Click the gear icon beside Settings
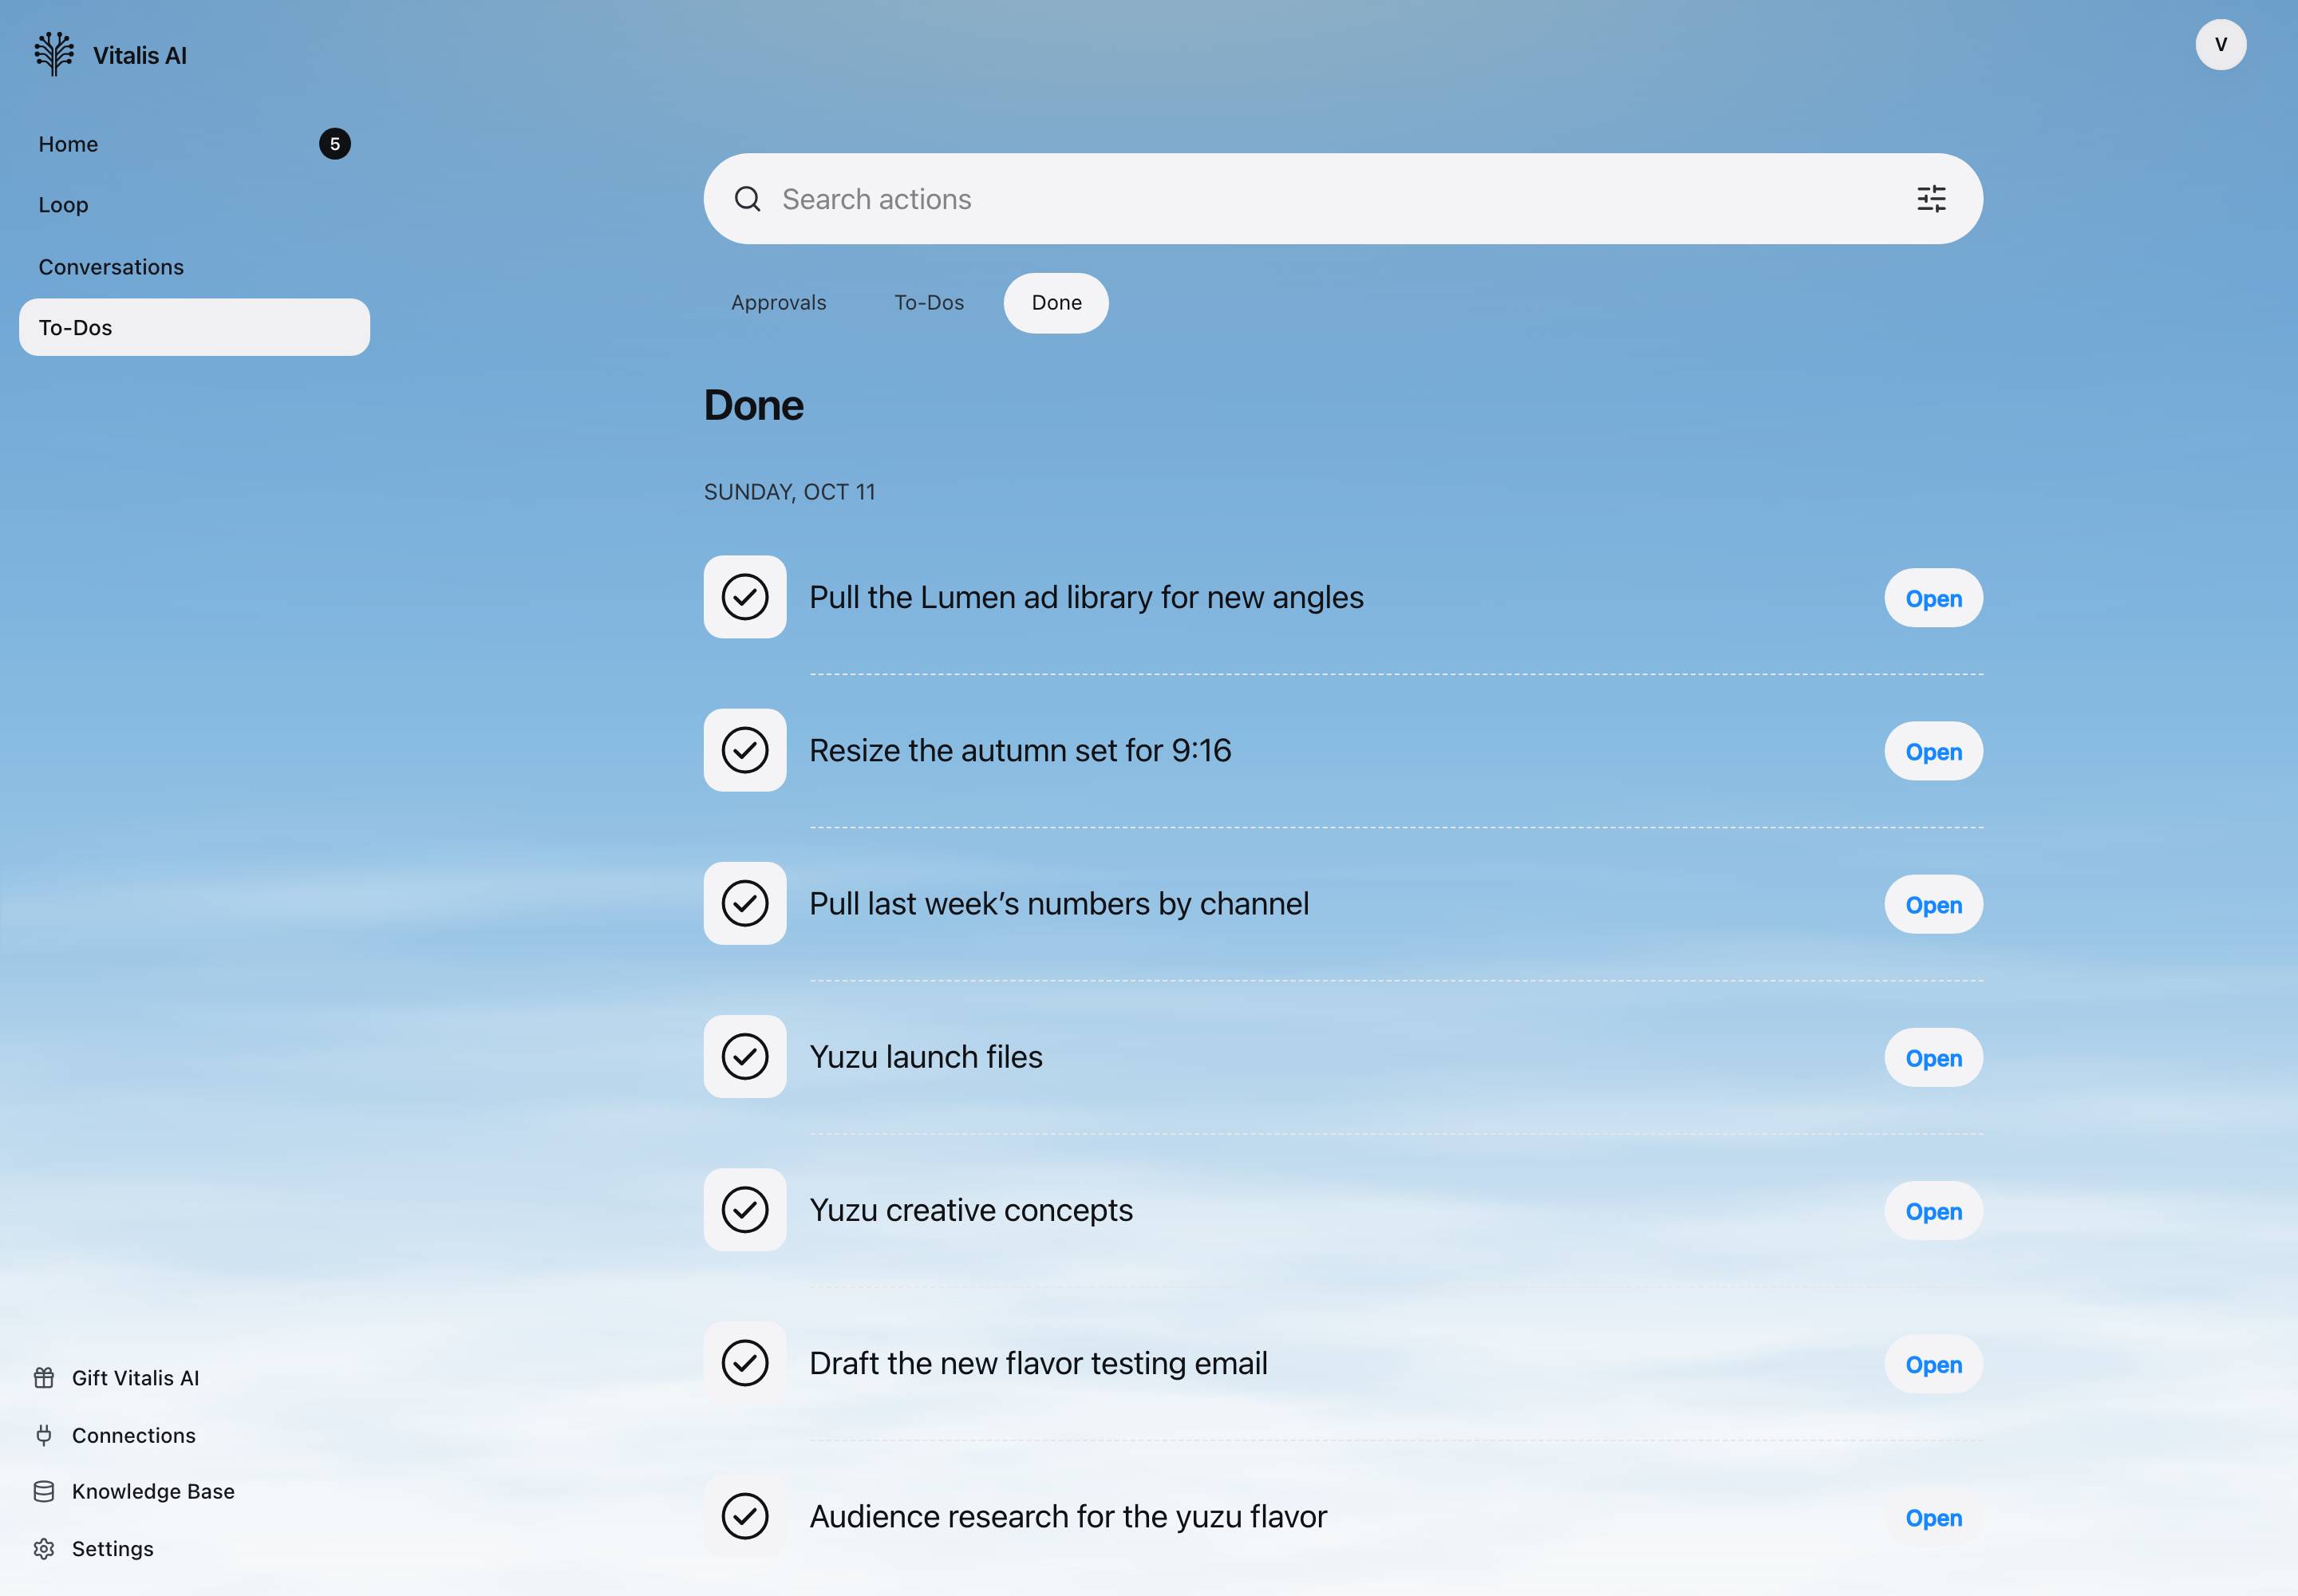The width and height of the screenshot is (2298, 1596). click(44, 1549)
